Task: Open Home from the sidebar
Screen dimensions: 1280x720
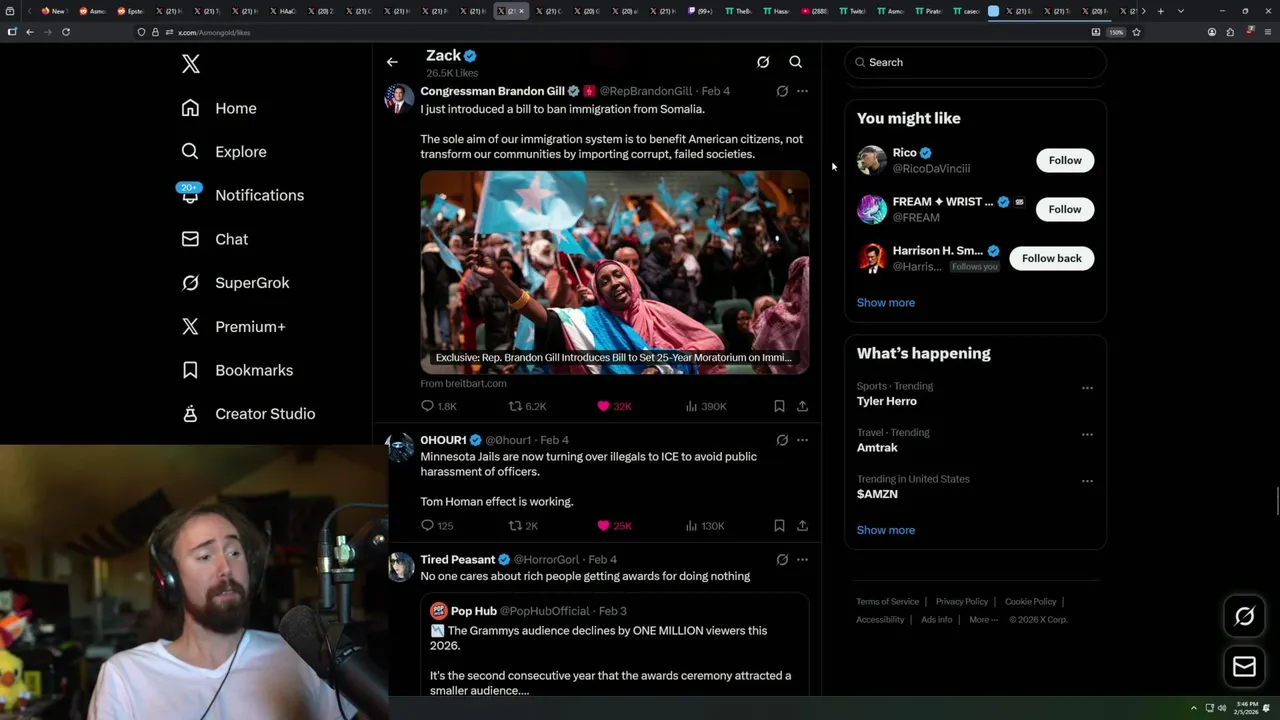Action: 219,108
